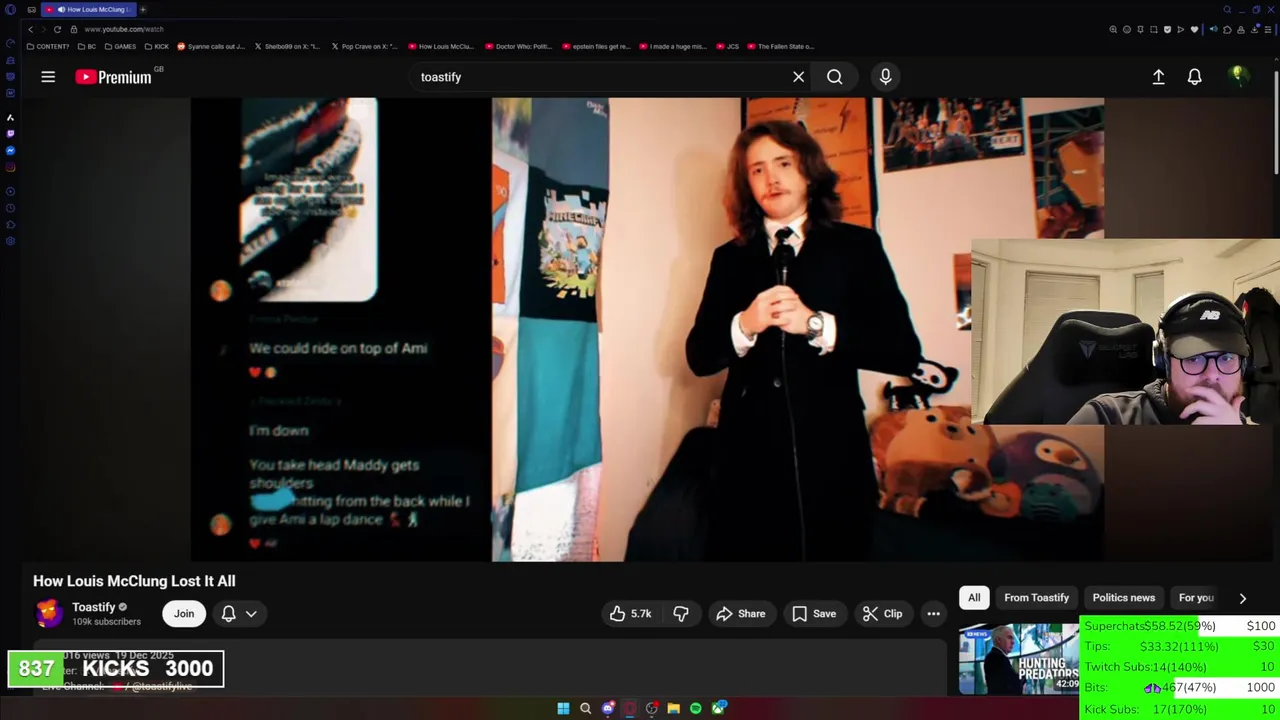The height and width of the screenshot is (720, 1280).
Task: Switch to the 'How Louis McClung' browser tab
Action: tap(88, 9)
